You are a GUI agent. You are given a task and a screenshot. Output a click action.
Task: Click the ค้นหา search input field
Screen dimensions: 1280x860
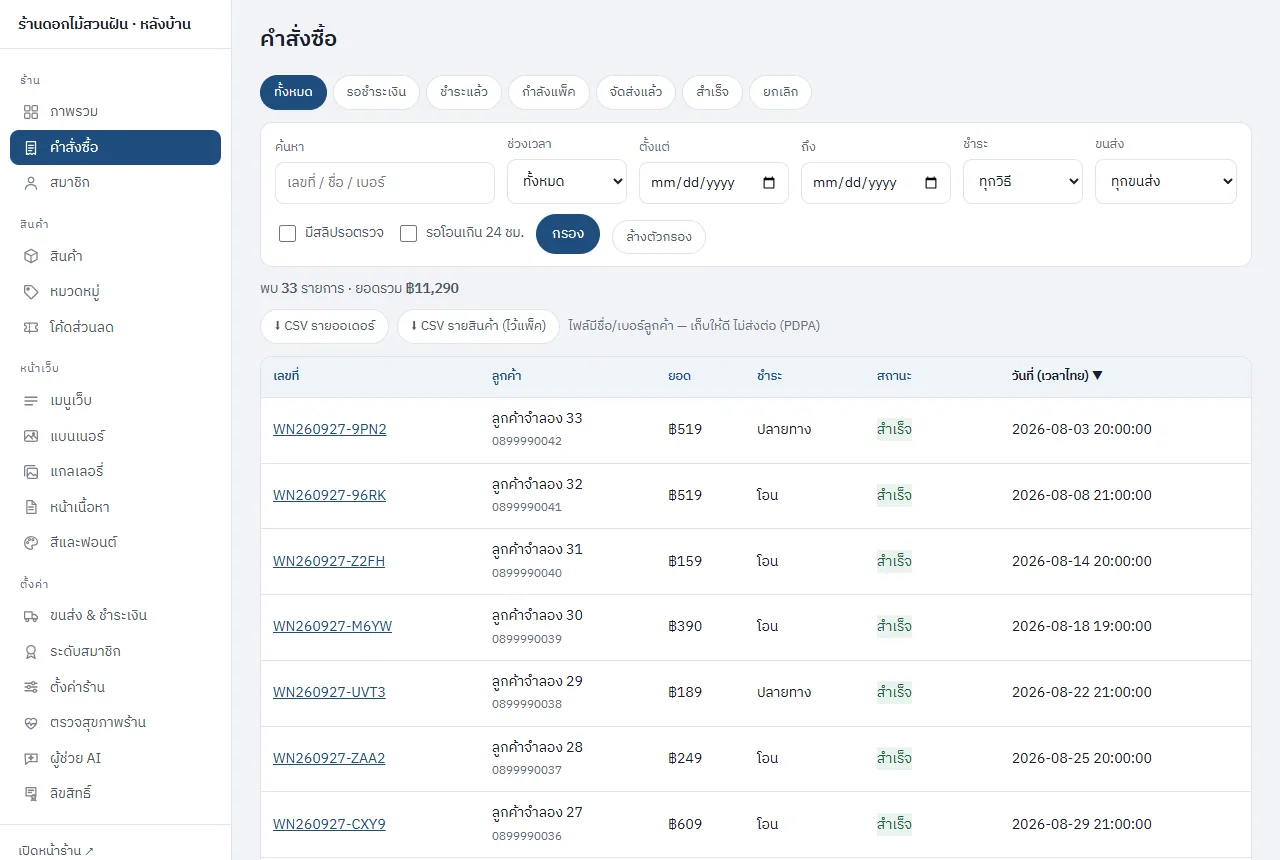click(x=385, y=183)
